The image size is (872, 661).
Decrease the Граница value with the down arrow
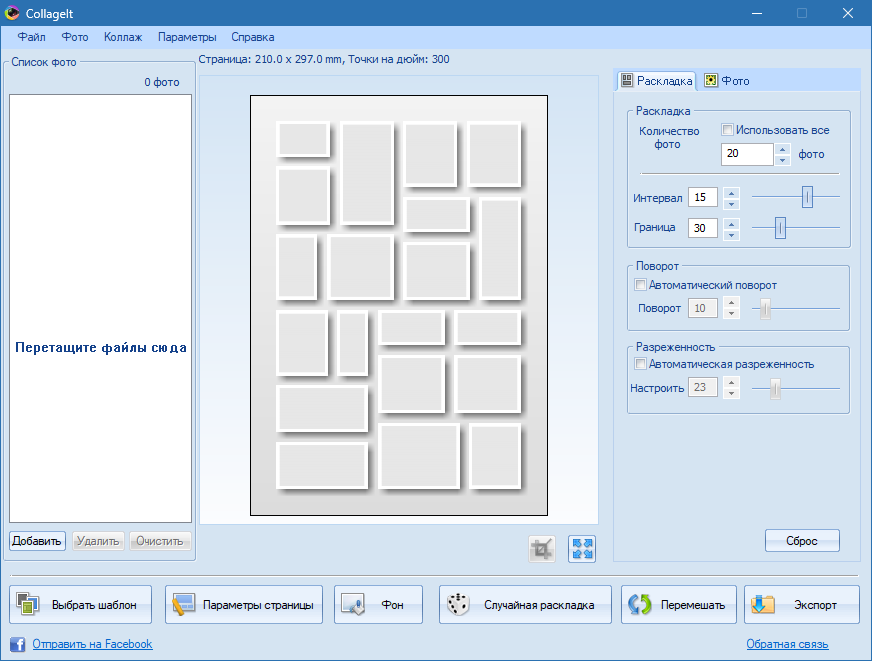click(x=731, y=235)
